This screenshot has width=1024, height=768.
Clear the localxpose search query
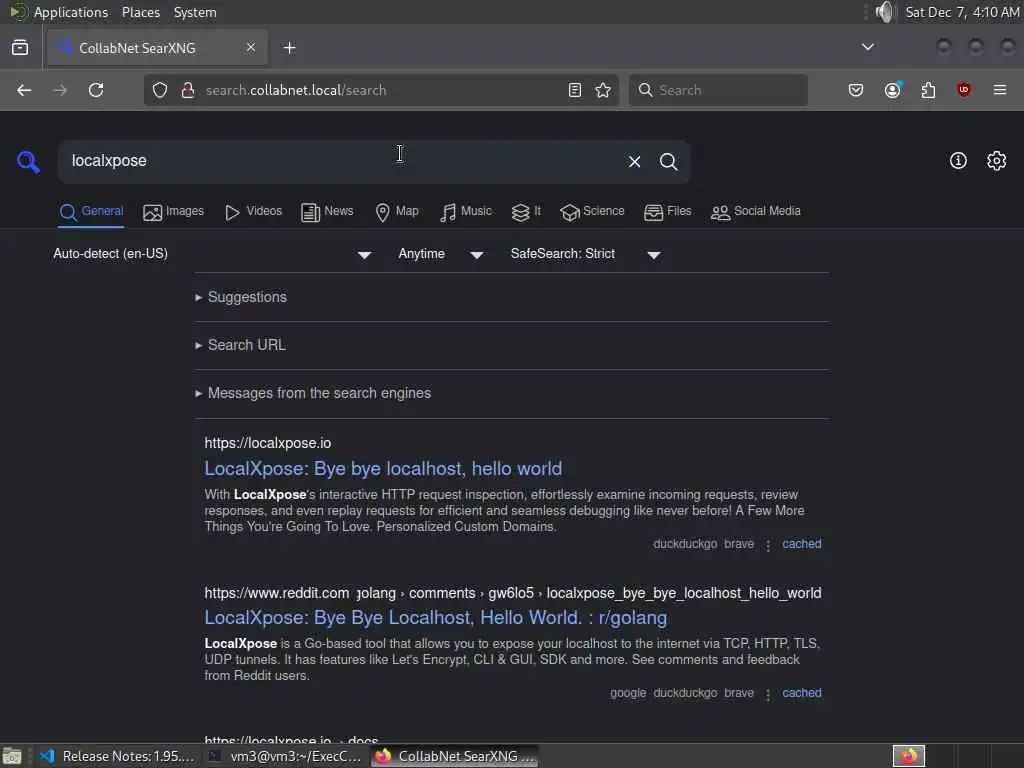634,161
